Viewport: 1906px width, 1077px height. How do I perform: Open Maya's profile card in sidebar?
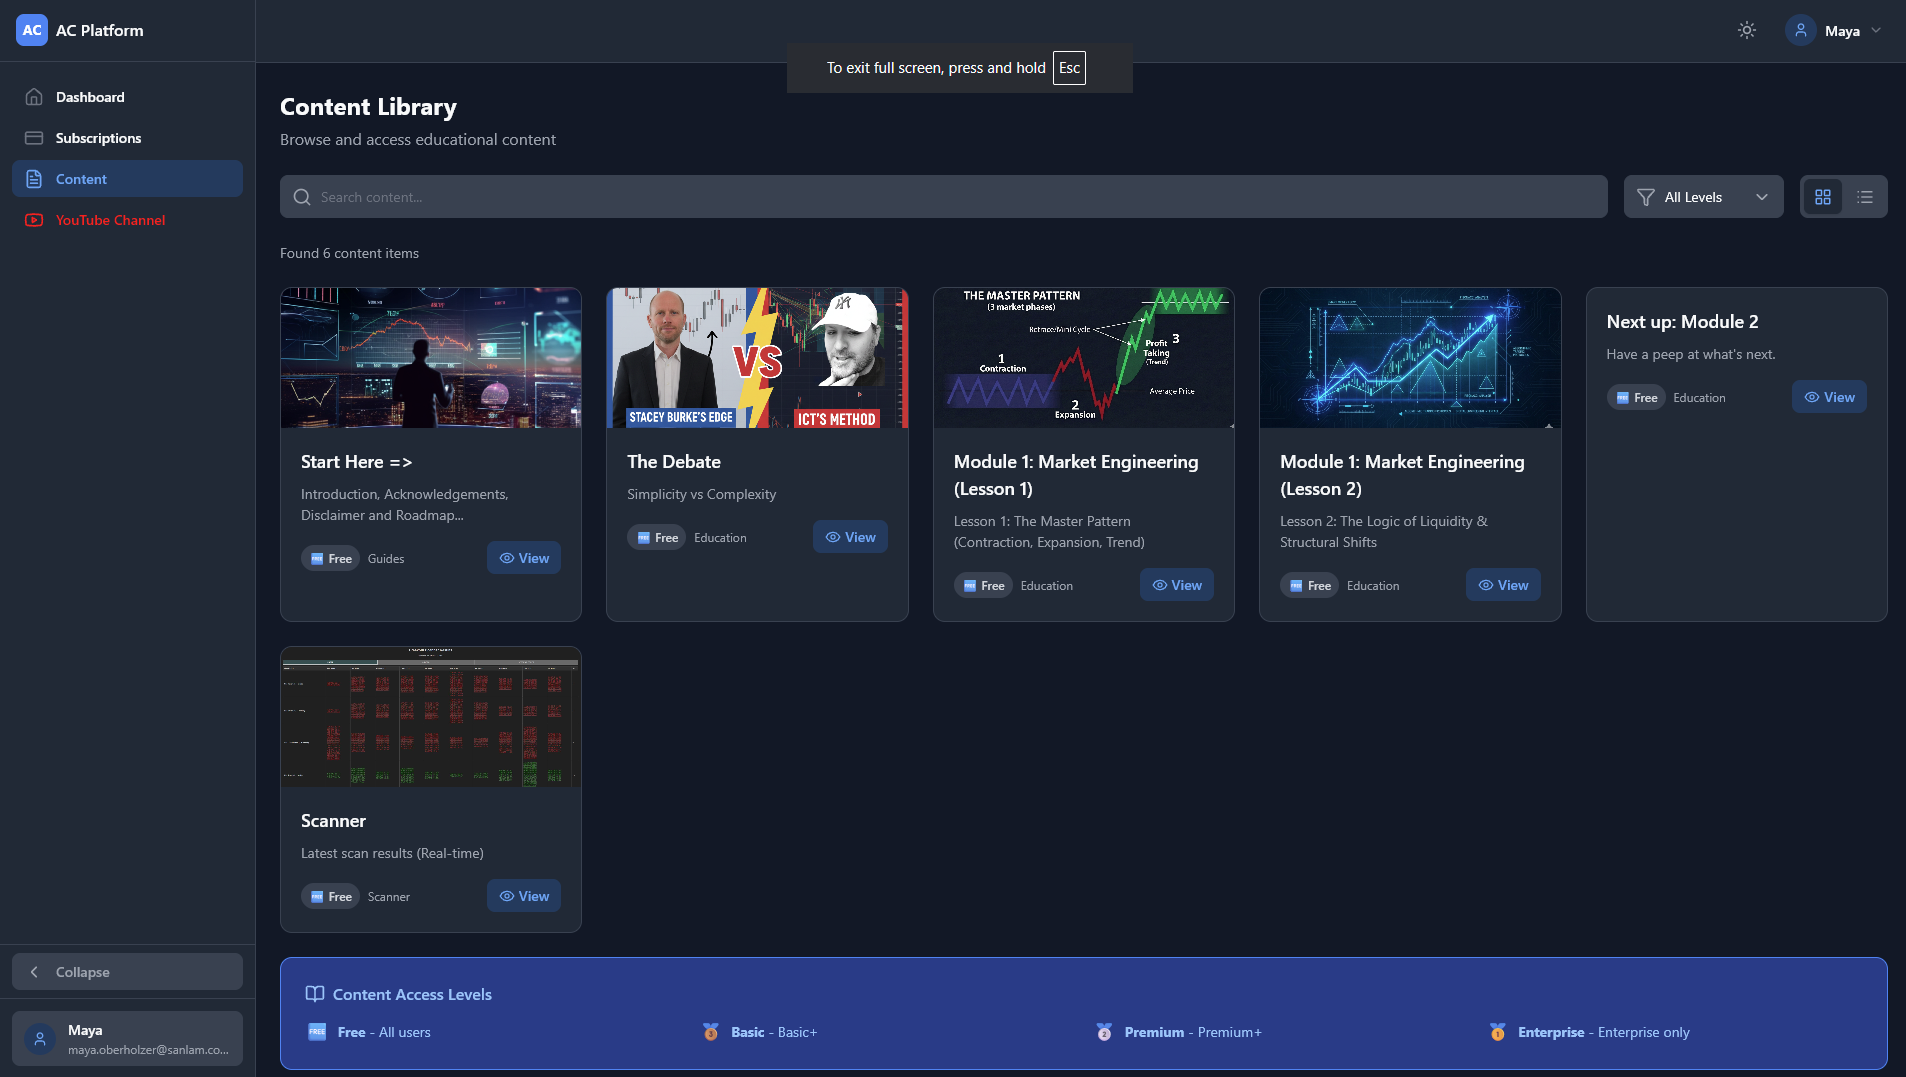[127, 1038]
